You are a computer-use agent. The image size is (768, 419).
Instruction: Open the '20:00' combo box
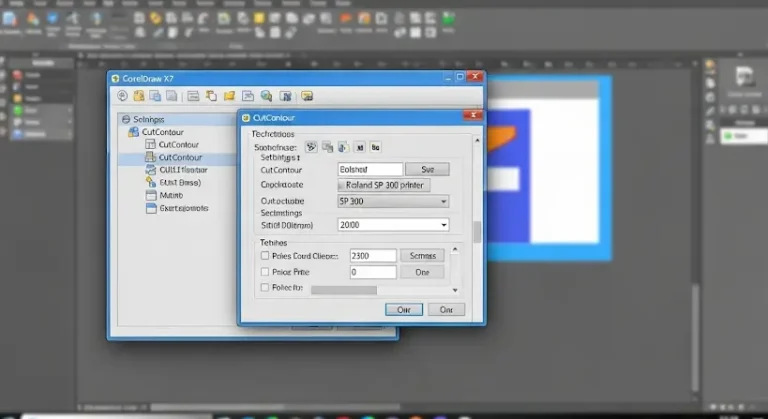click(x=393, y=224)
